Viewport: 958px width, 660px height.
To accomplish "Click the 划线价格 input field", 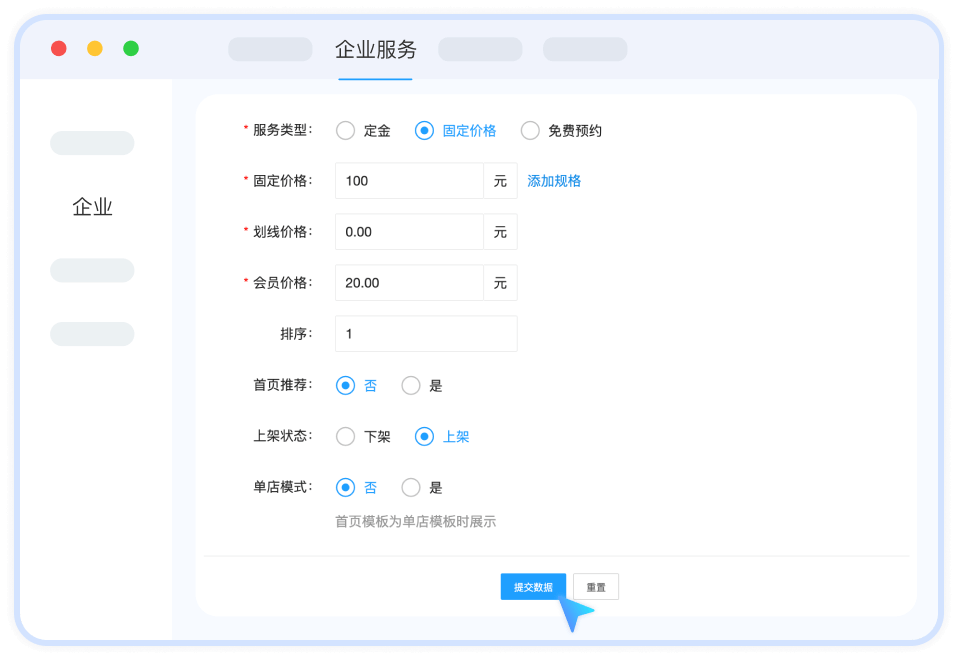I will click(409, 232).
